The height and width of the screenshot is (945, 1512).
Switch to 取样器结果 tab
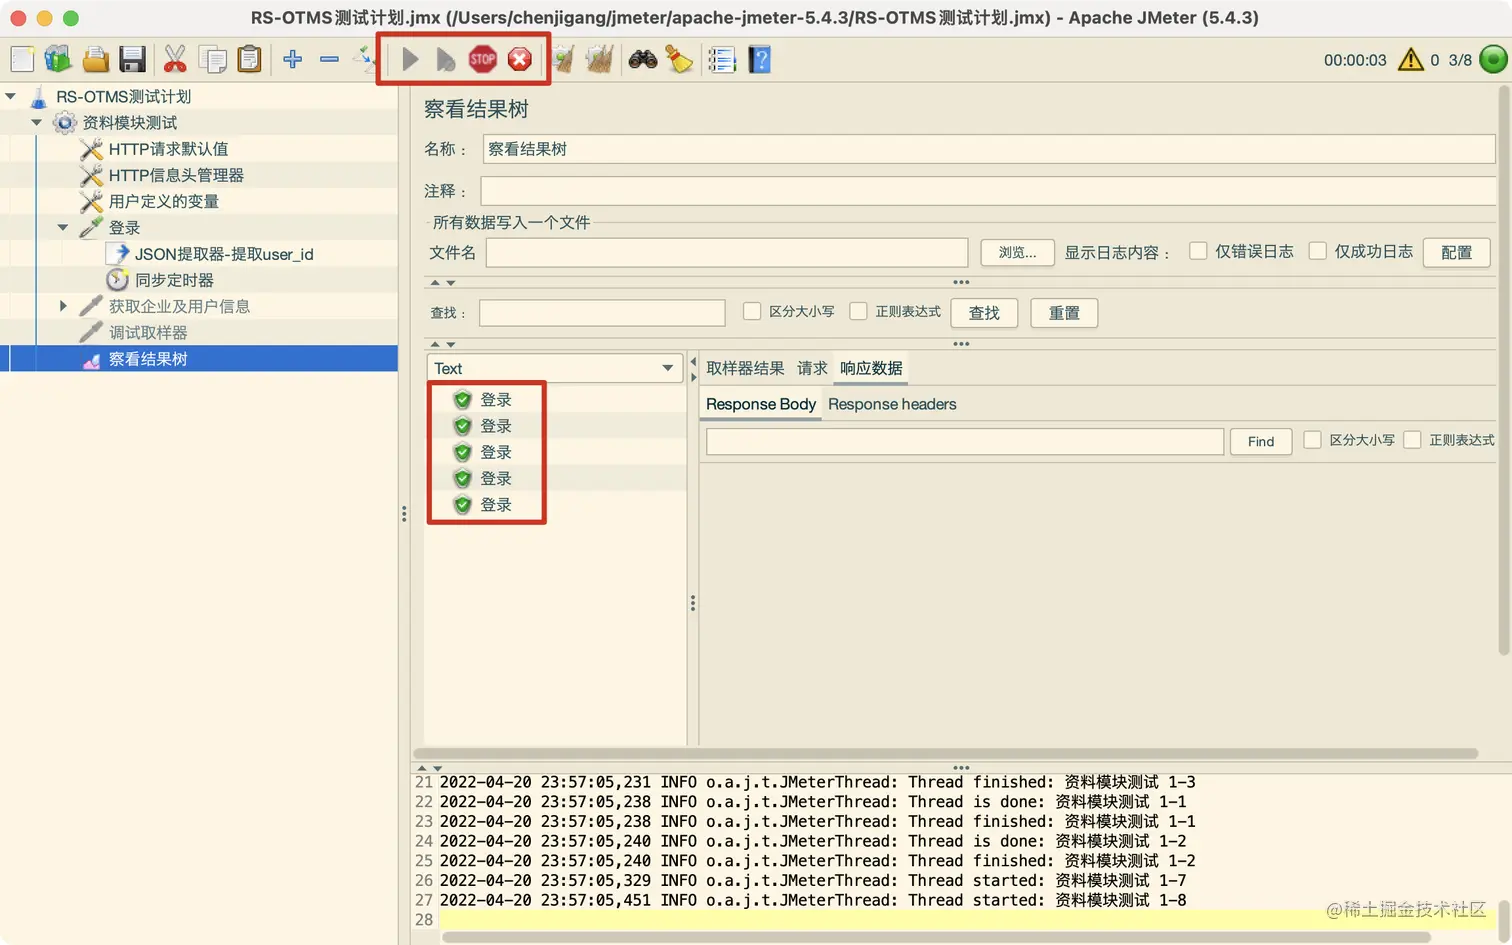pyautogui.click(x=745, y=368)
